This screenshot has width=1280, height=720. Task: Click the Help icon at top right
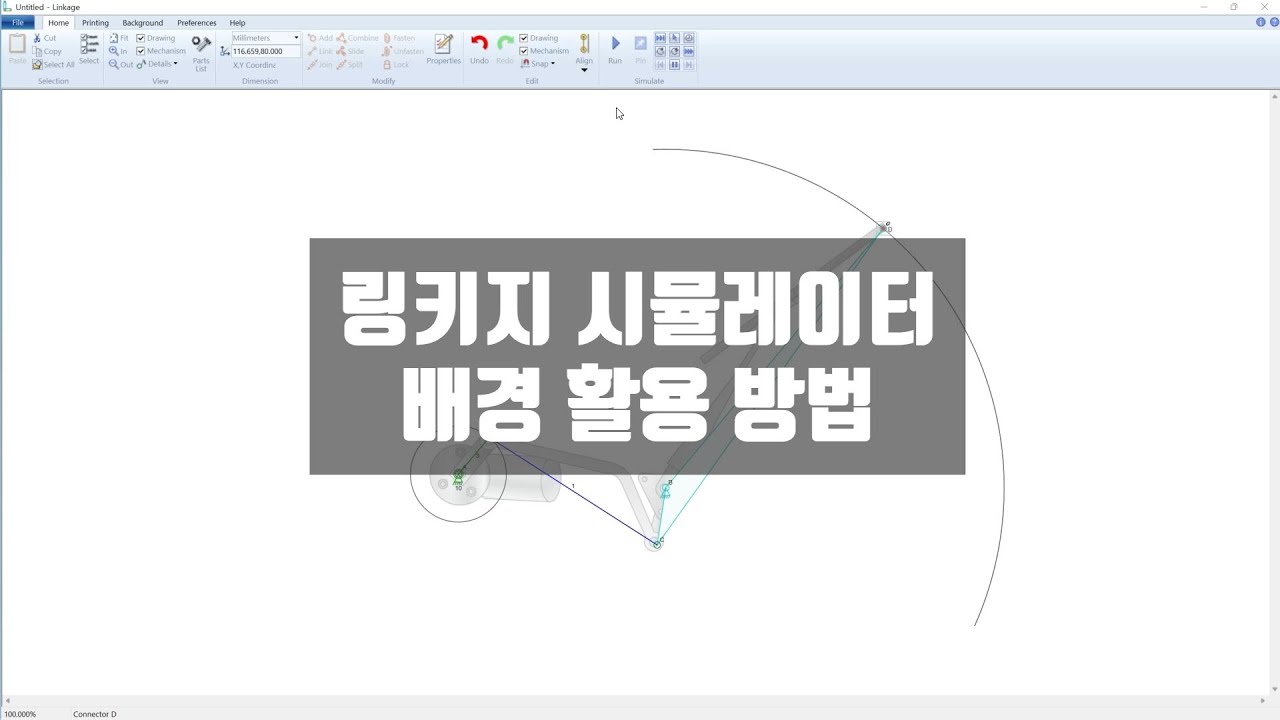[x=1273, y=22]
